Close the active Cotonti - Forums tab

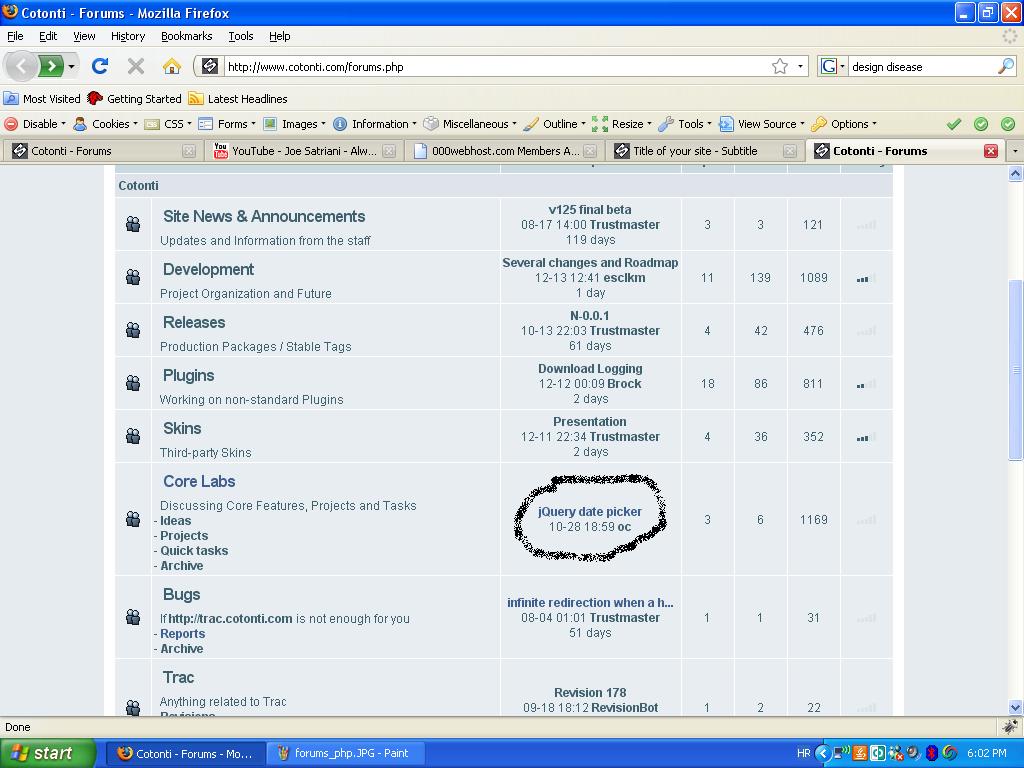(x=990, y=151)
